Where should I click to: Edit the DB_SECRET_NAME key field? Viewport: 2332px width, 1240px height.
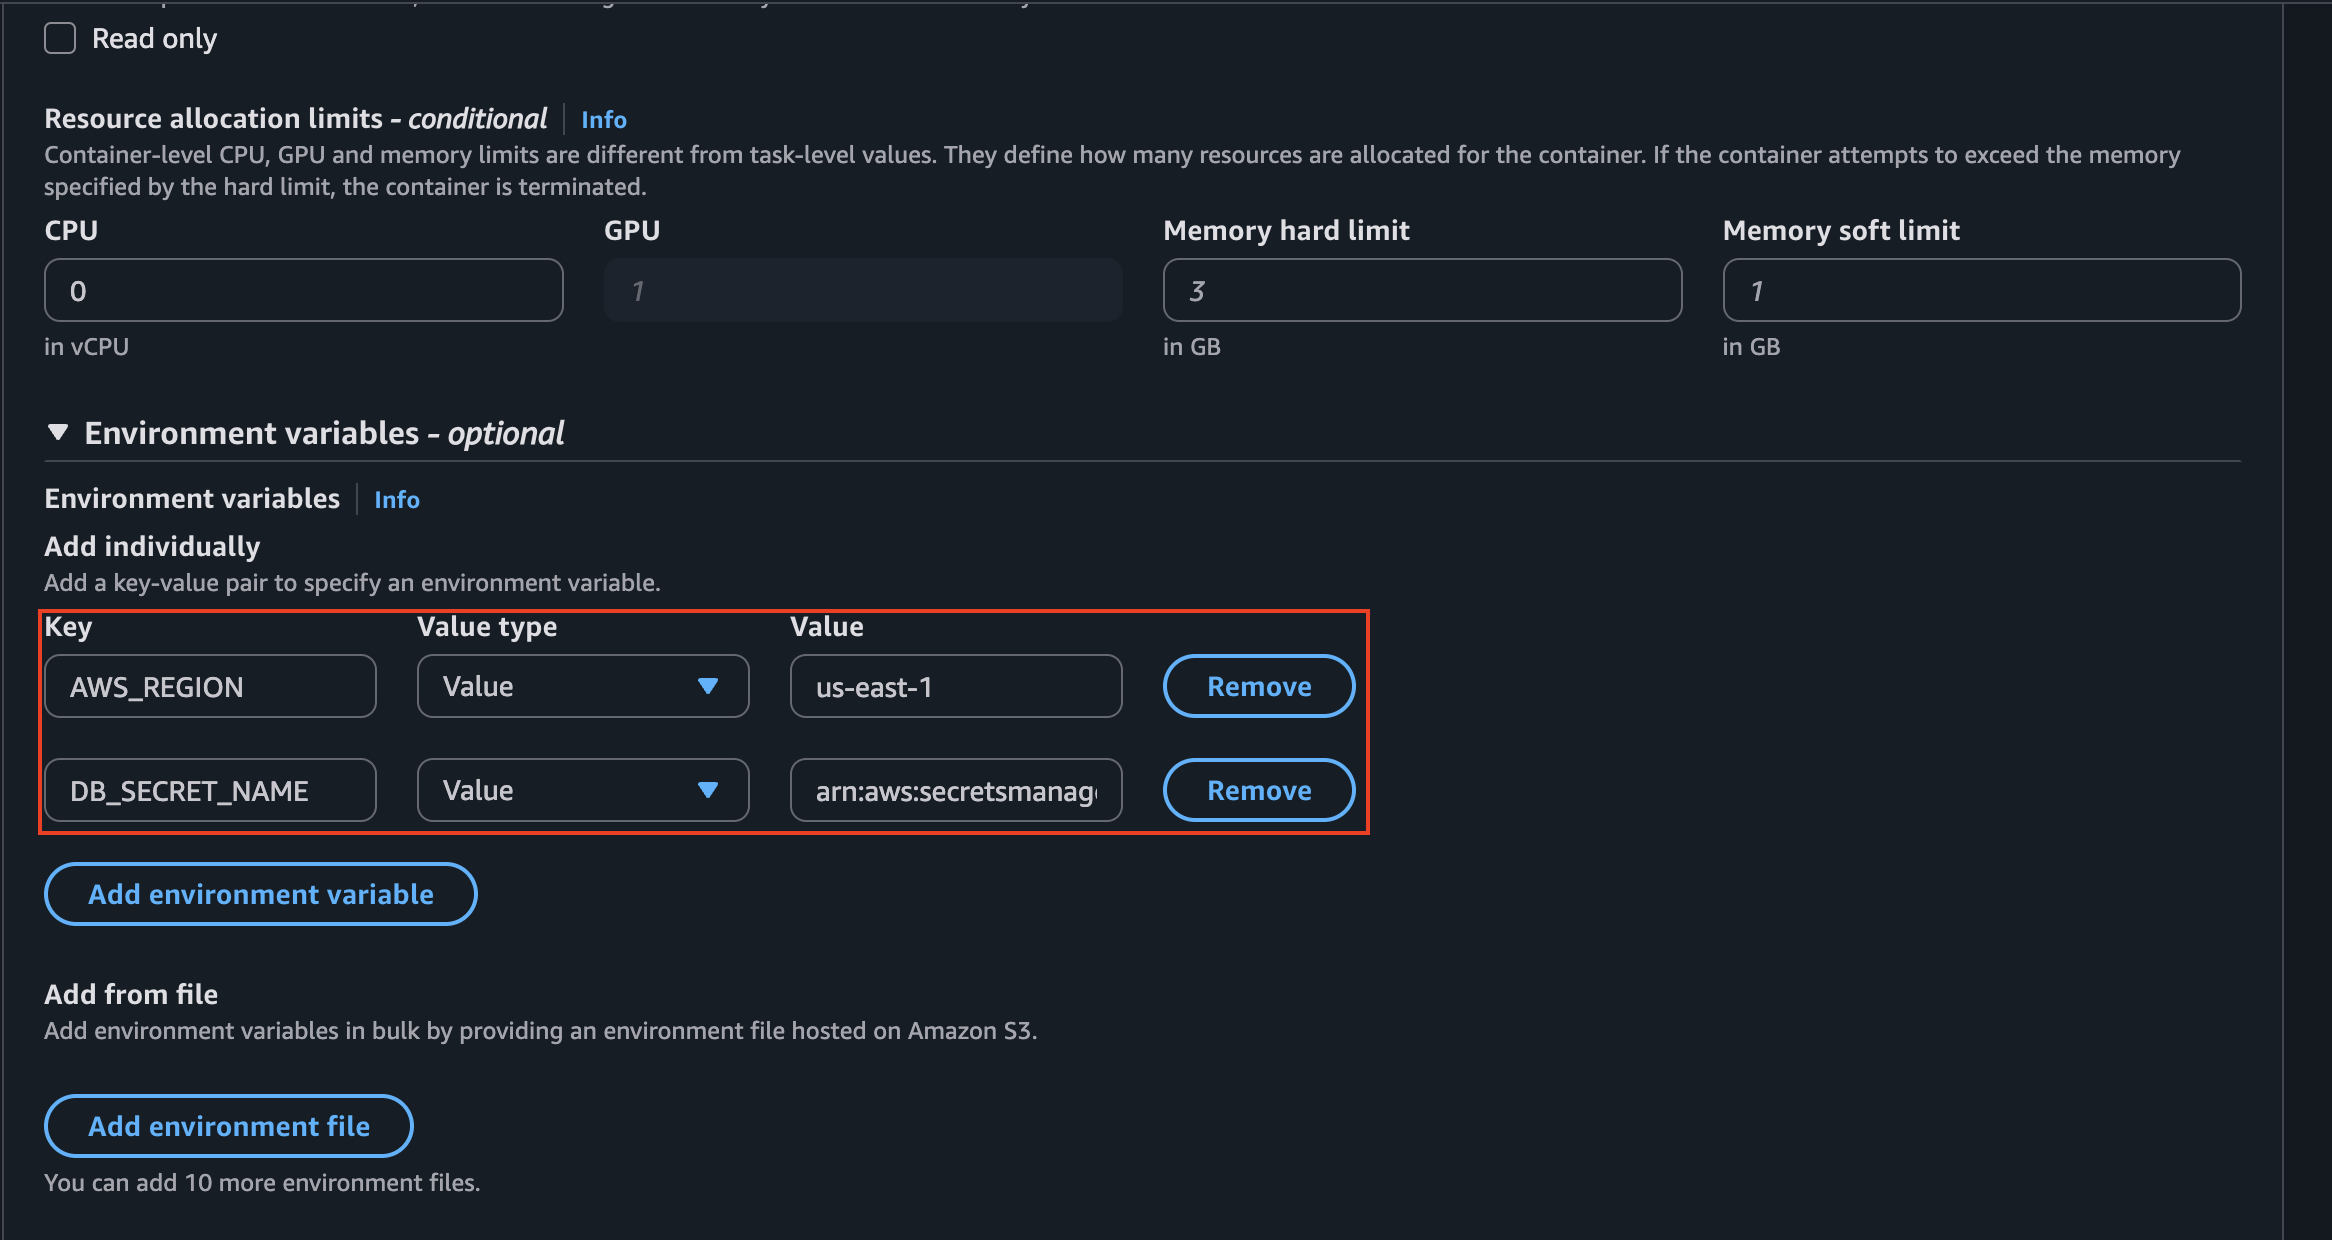coord(210,791)
